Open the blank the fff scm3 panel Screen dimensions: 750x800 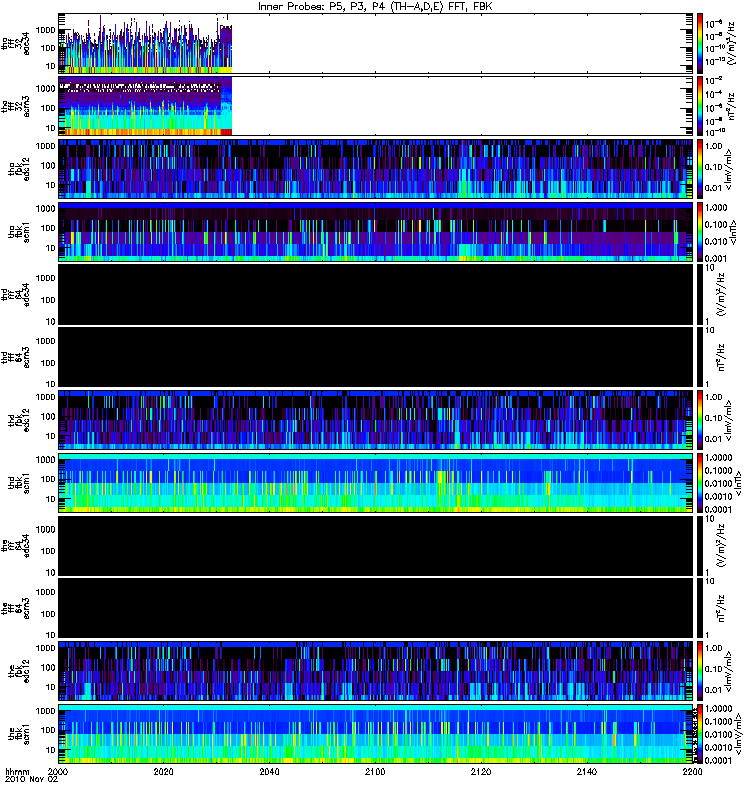(375, 608)
